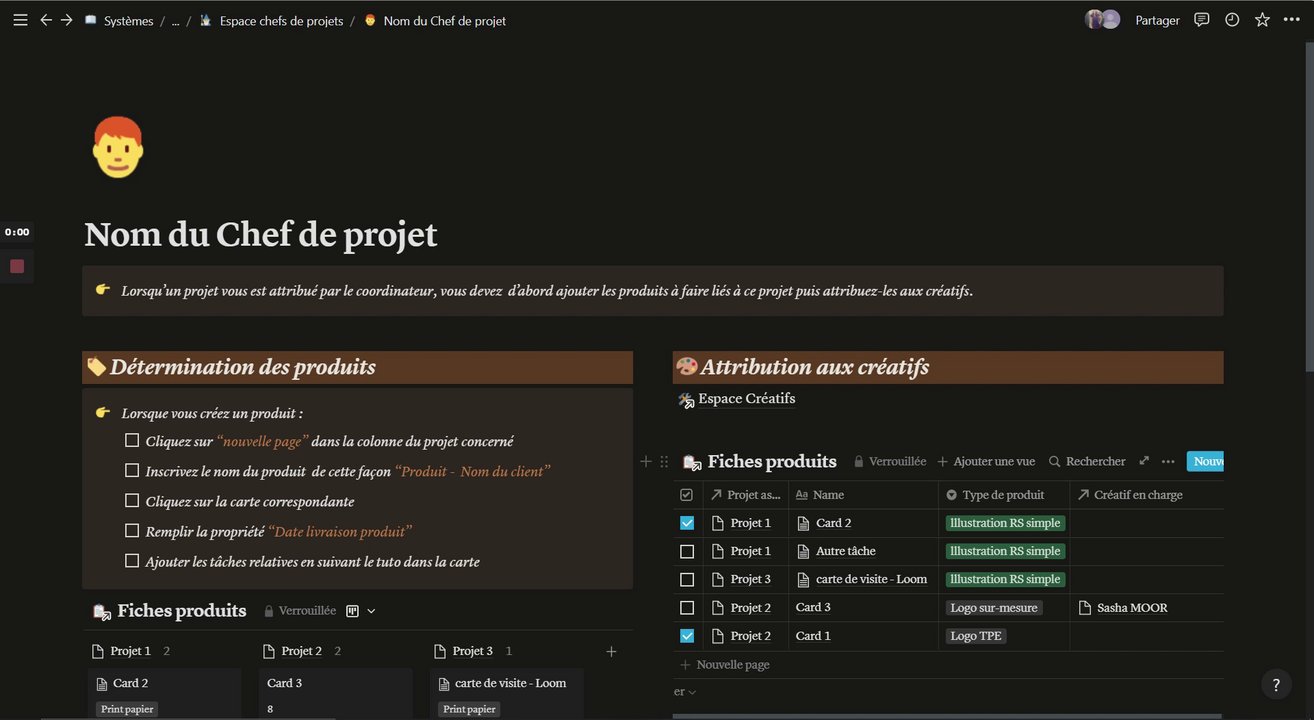Image resolution: width=1314 pixels, height=720 pixels.
Task: Click the Partager button
Action: 1157,20
